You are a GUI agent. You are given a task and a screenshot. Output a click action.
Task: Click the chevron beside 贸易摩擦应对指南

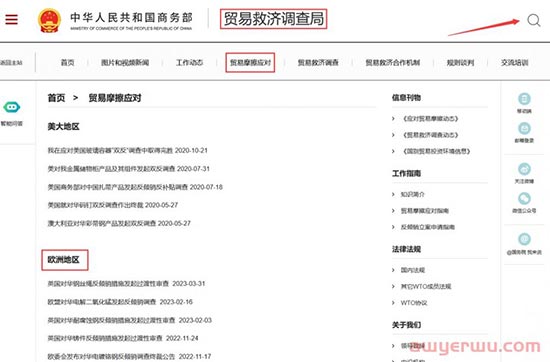point(393,211)
